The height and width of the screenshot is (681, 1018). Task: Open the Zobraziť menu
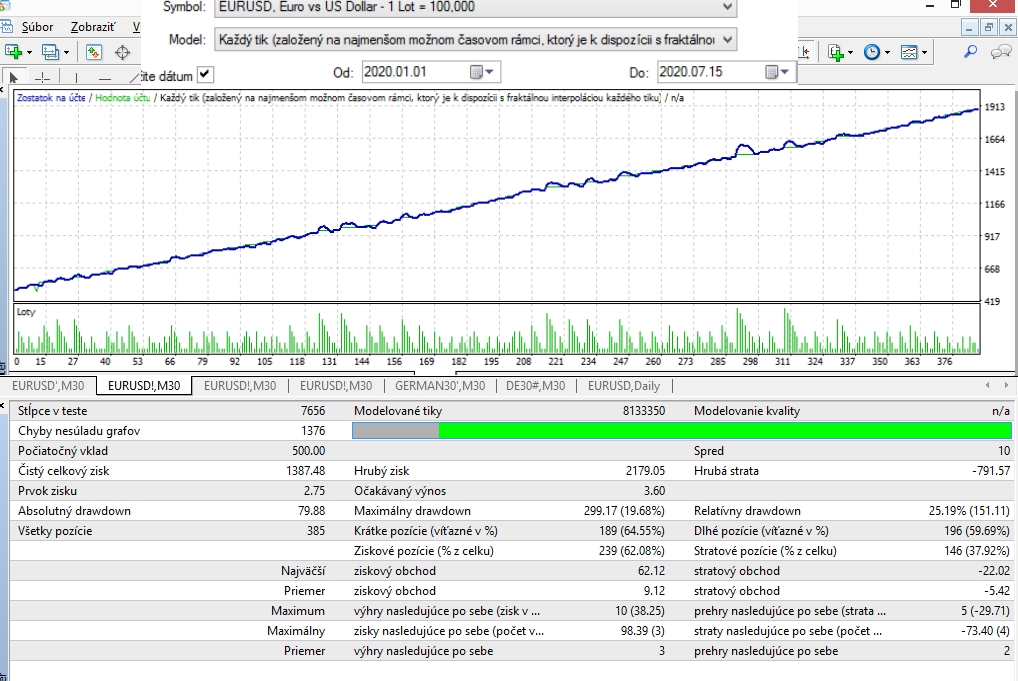coord(93,27)
